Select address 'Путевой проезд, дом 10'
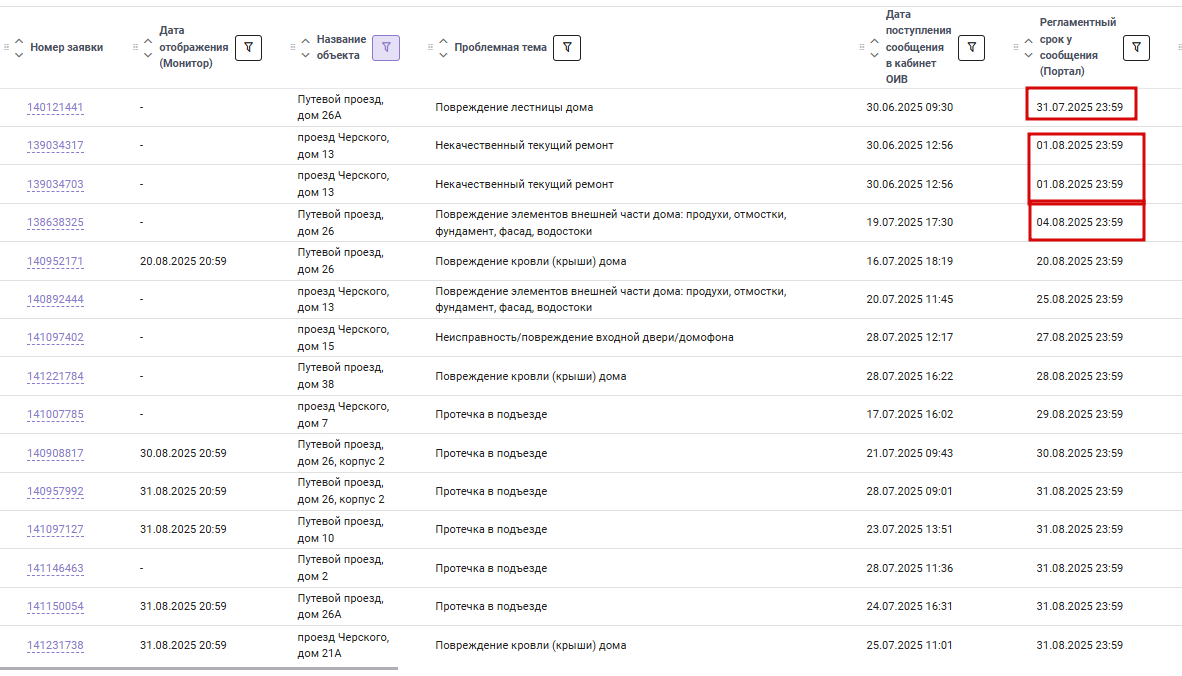The width and height of the screenshot is (1182, 676). click(x=341, y=529)
